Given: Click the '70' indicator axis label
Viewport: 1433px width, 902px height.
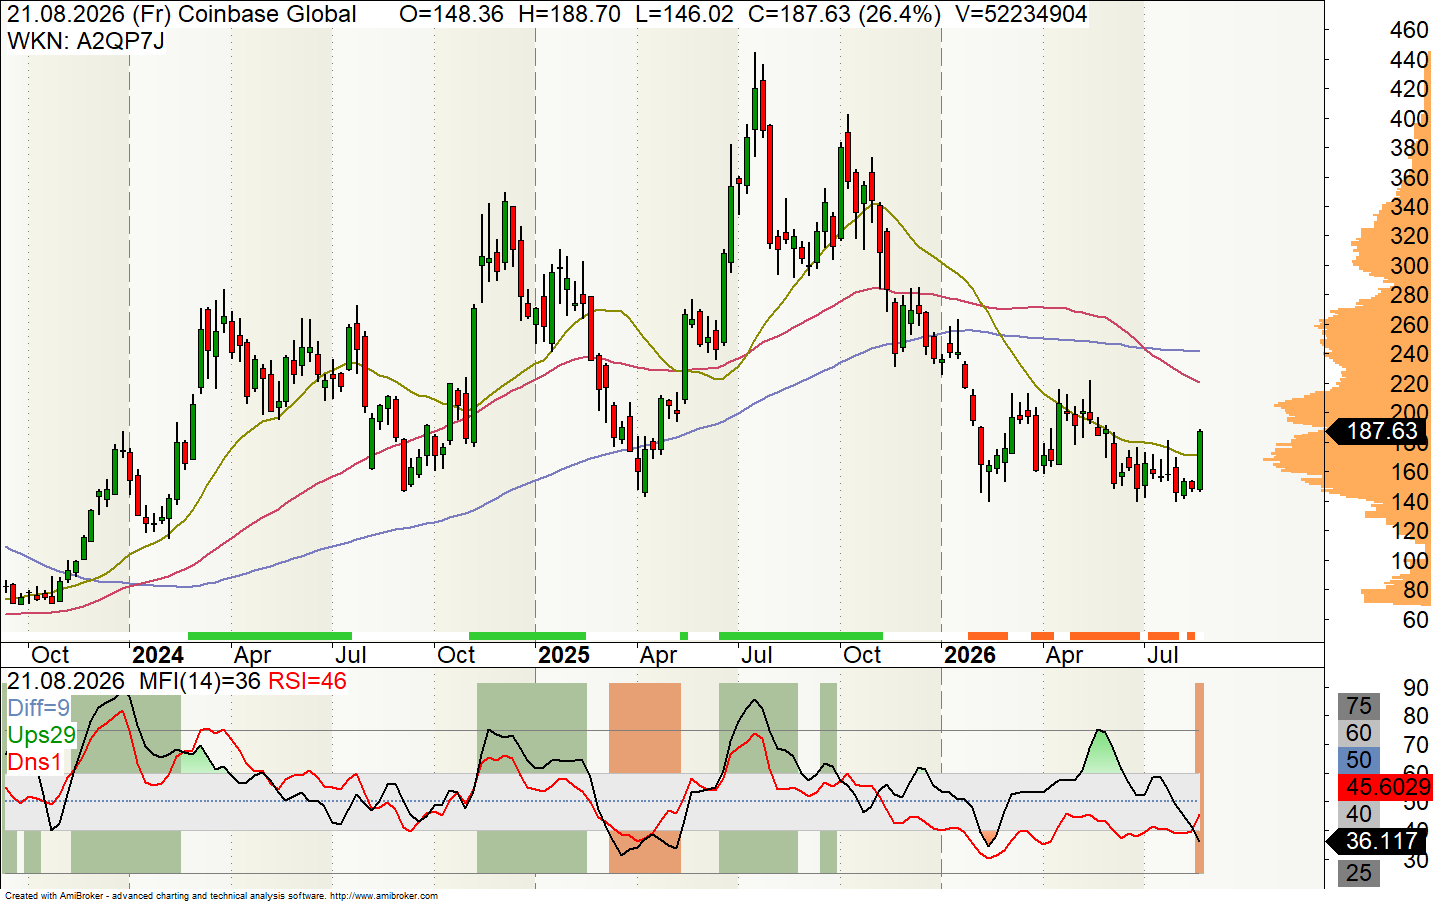Looking at the screenshot, I should tap(1416, 745).
